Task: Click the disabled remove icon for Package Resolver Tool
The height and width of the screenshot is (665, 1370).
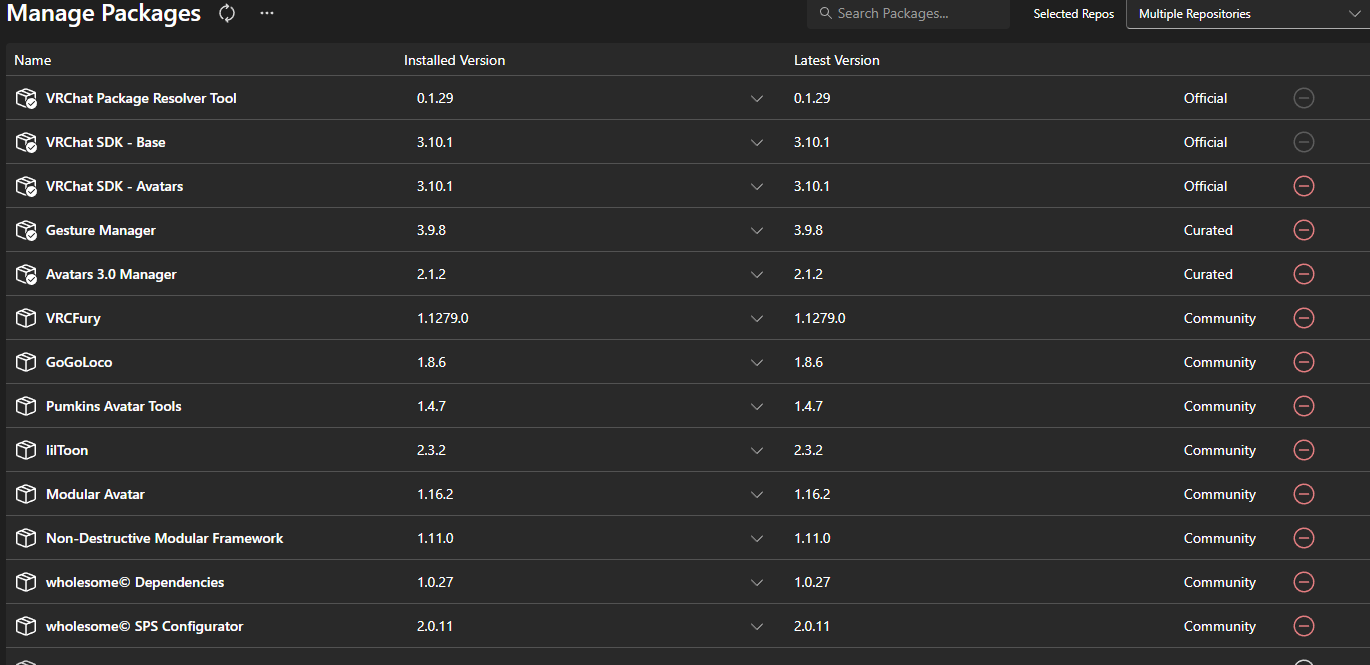Action: coord(1304,98)
